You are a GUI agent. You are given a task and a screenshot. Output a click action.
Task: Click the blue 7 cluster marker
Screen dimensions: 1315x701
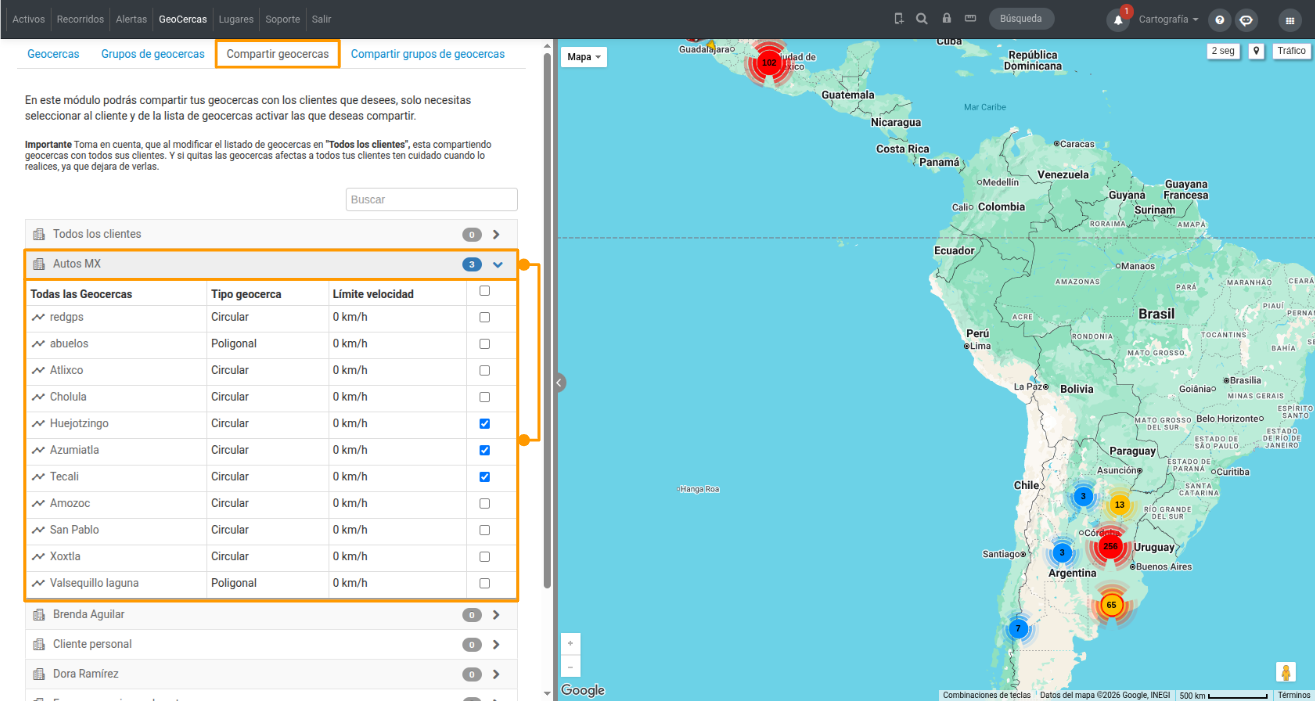1018,629
